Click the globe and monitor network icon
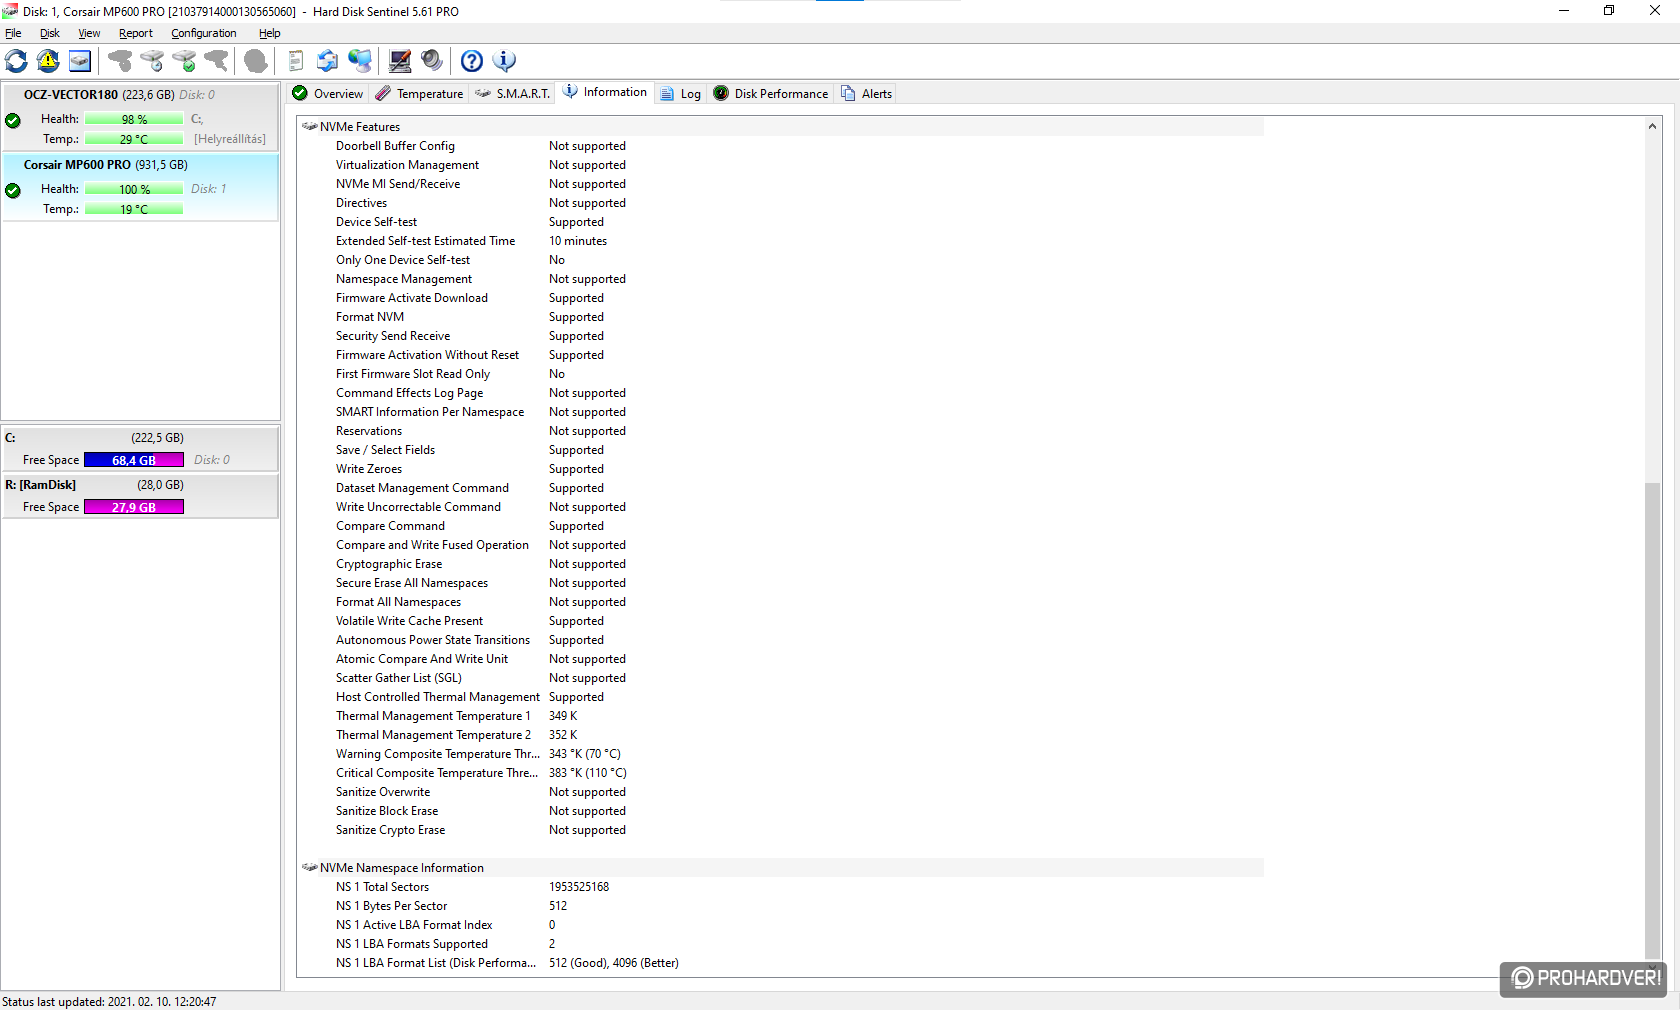The height and width of the screenshot is (1010, 1680). pyautogui.click(x=360, y=61)
